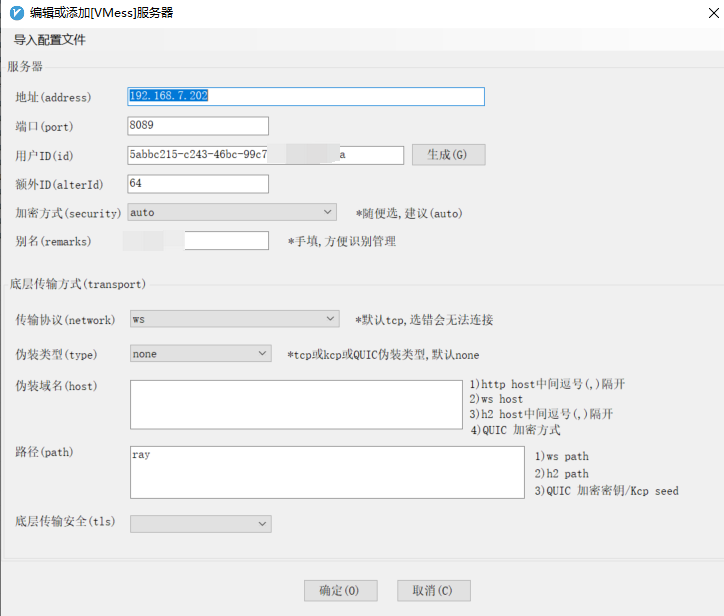
Task: Click the 额外ID(alterId) label
Action: (x=59, y=185)
